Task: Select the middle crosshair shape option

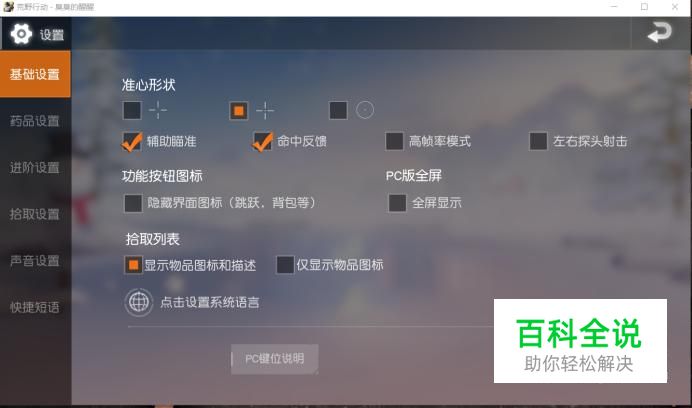Action: click(239, 110)
